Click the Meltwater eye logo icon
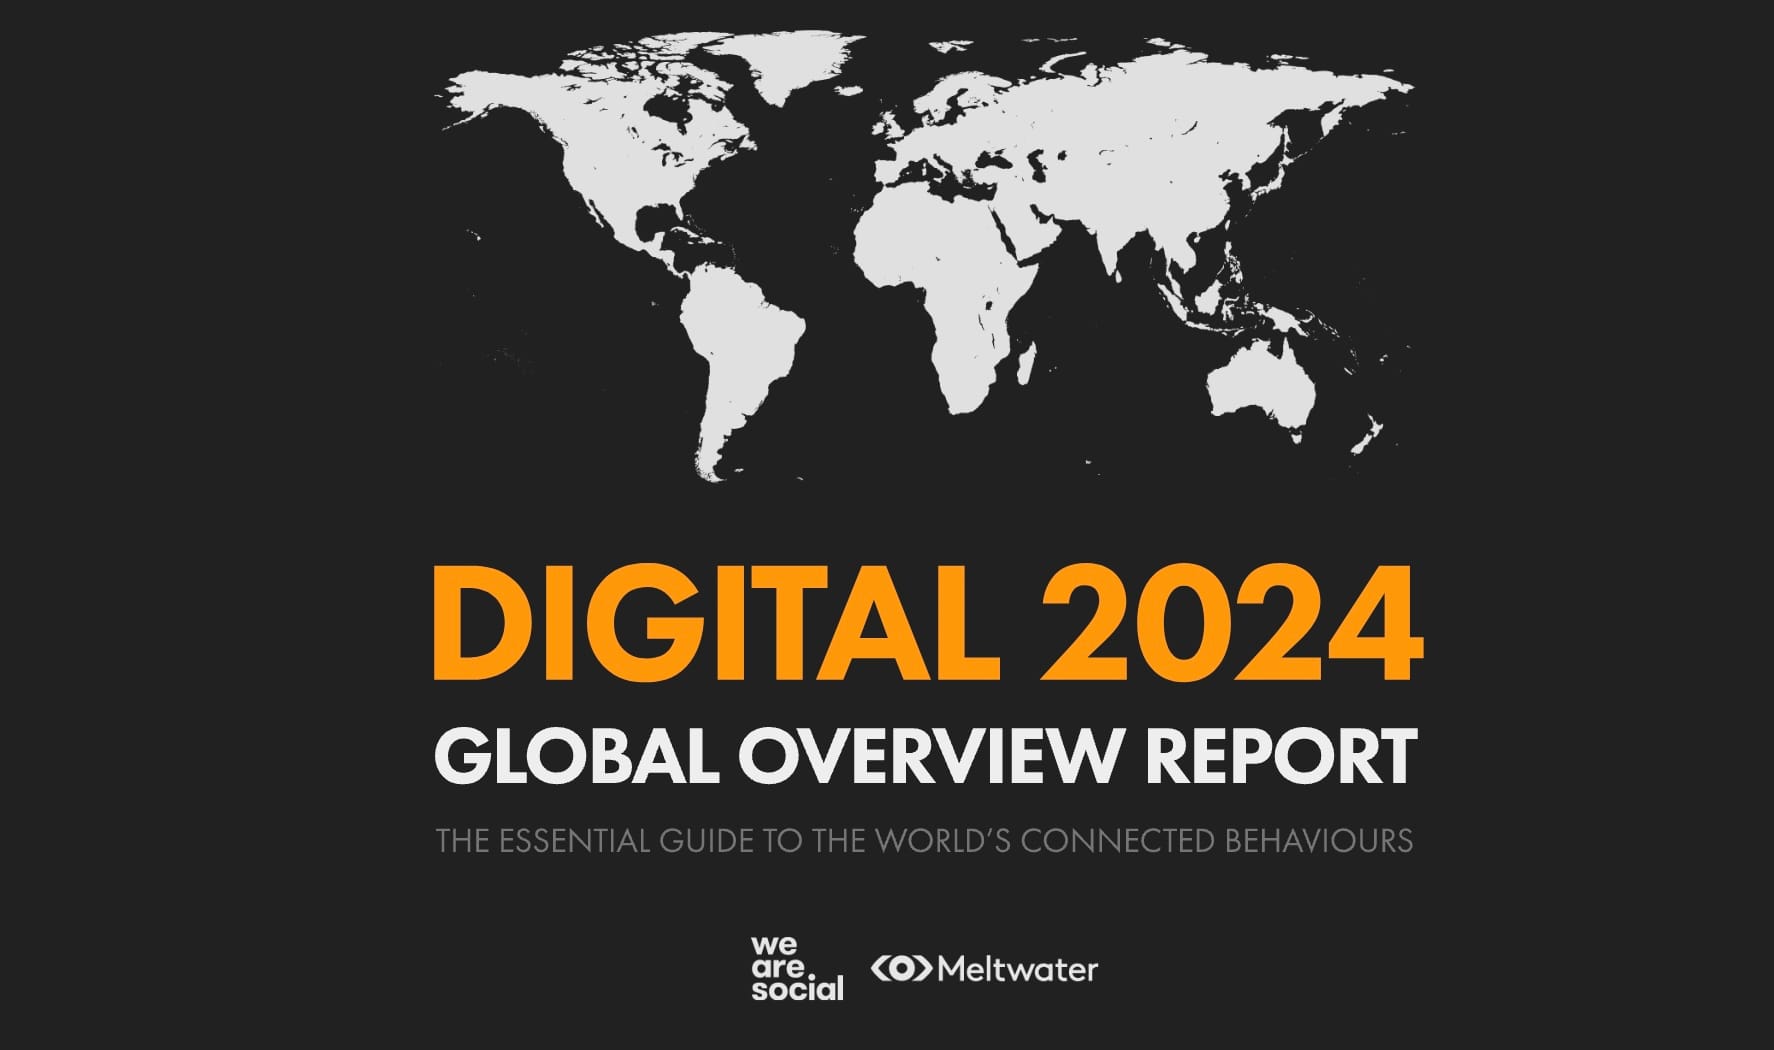The width and height of the screenshot is (1774, 1050). (905, 968)
